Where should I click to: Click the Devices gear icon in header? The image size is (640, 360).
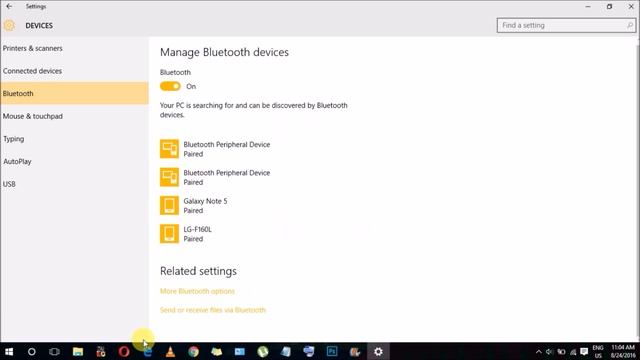click(x=9, y=25)
